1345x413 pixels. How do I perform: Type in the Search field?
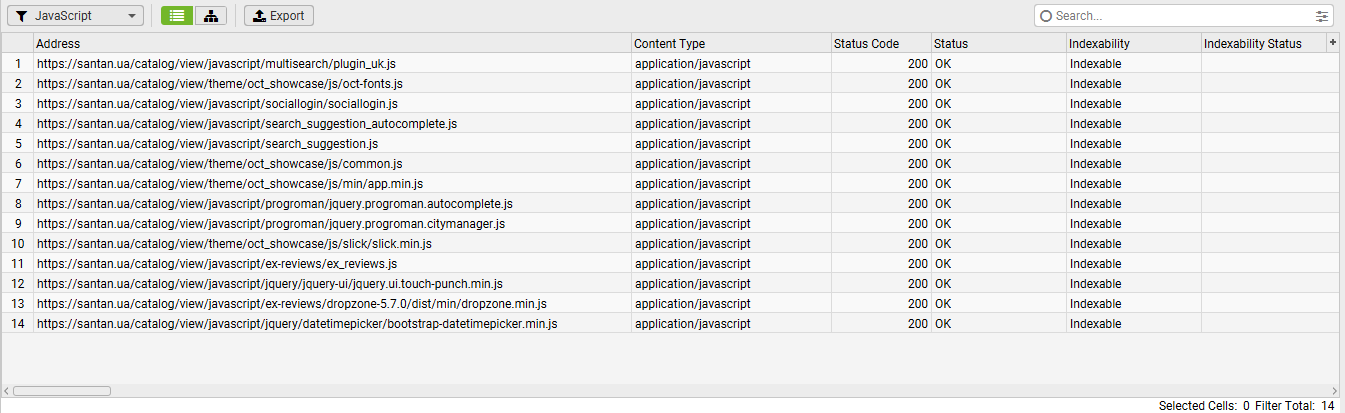[x=1180, y=16]
